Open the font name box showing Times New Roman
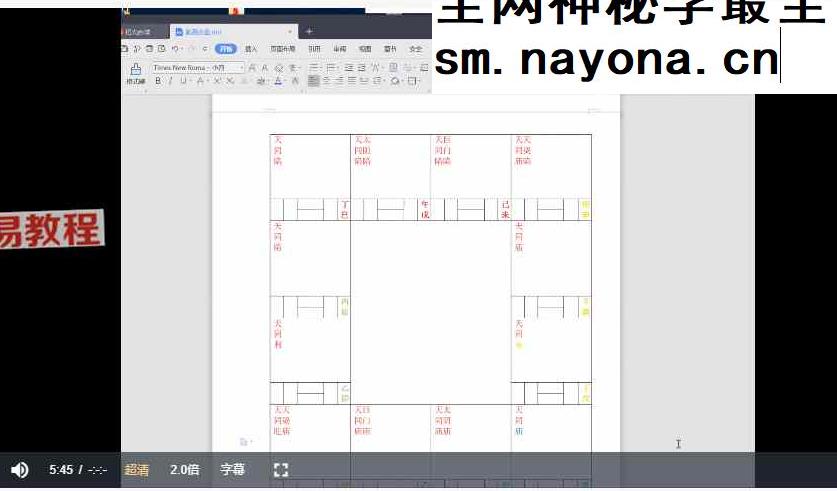The height and width of the screenshot is (491, 837). (x=181, y=68)
